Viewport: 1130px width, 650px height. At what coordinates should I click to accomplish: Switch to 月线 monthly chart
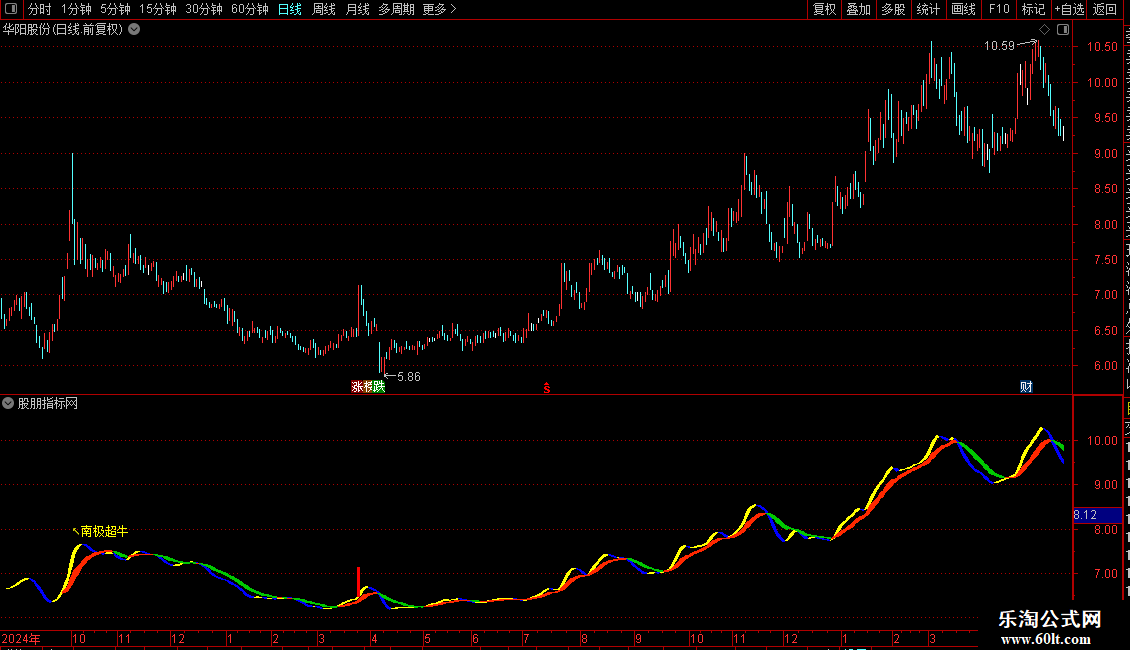[x=357, y=9]
